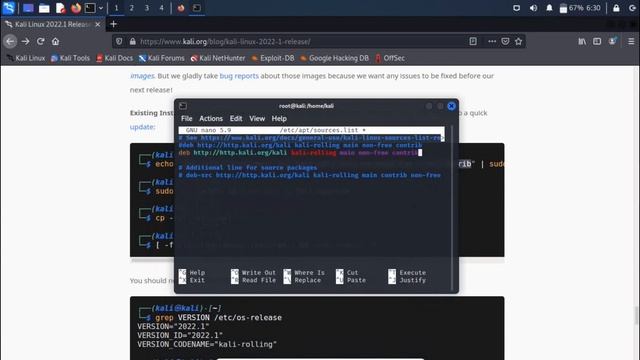
Task: Switch to workspace 2
Action: pyautogui.click(x=131, y=8)
